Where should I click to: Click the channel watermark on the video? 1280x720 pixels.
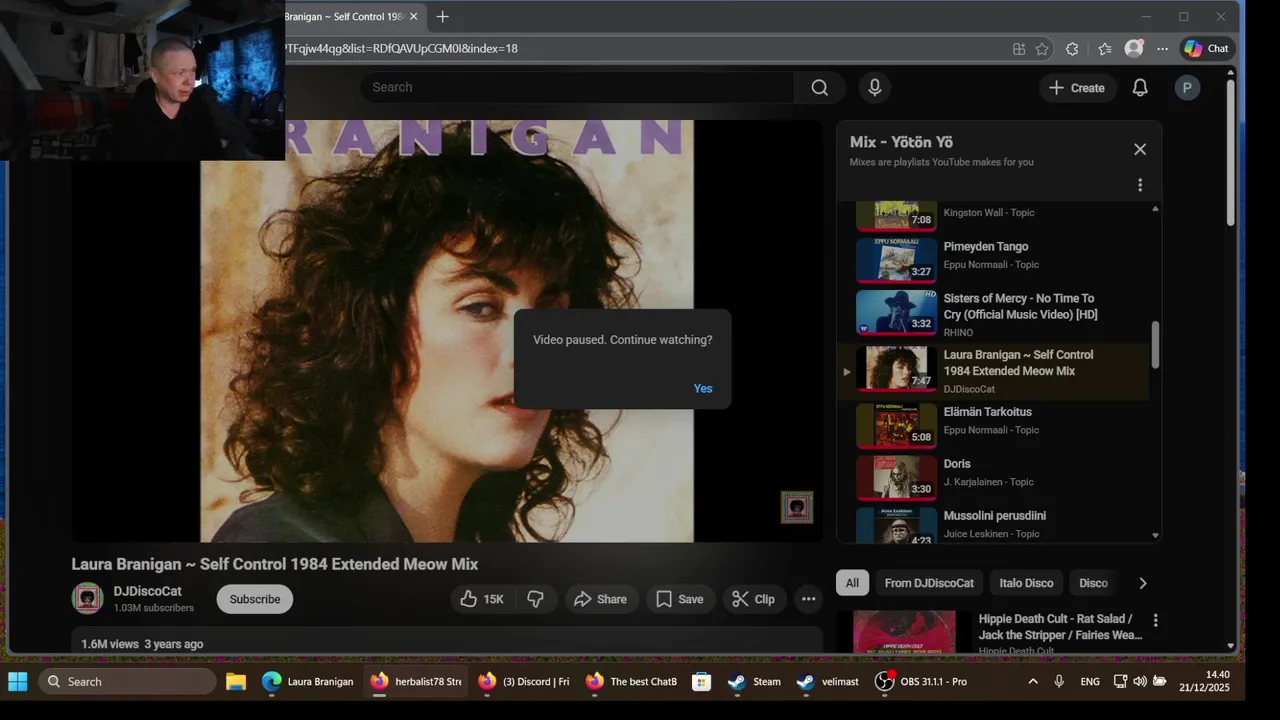coord(797,507)
